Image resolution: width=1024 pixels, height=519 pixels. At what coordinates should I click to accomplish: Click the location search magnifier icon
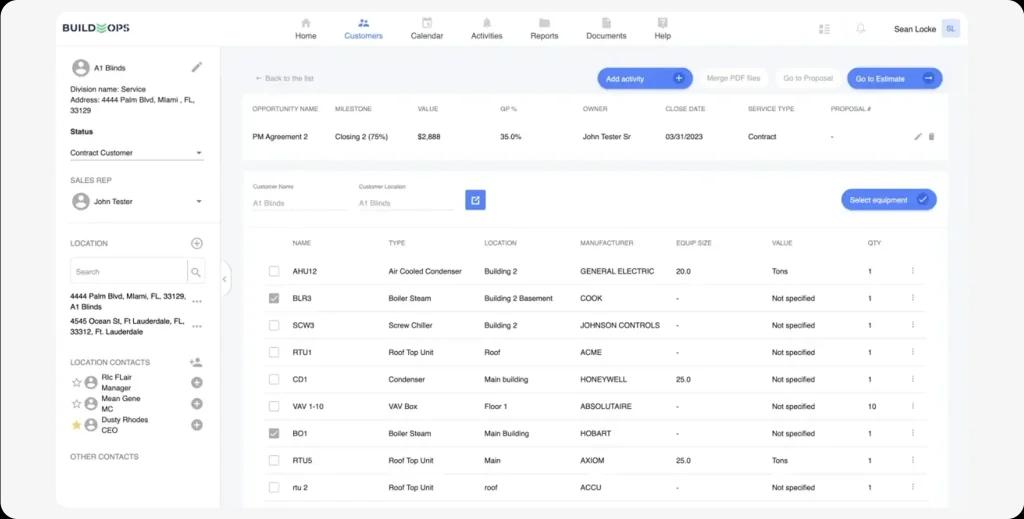pos(196,272)
